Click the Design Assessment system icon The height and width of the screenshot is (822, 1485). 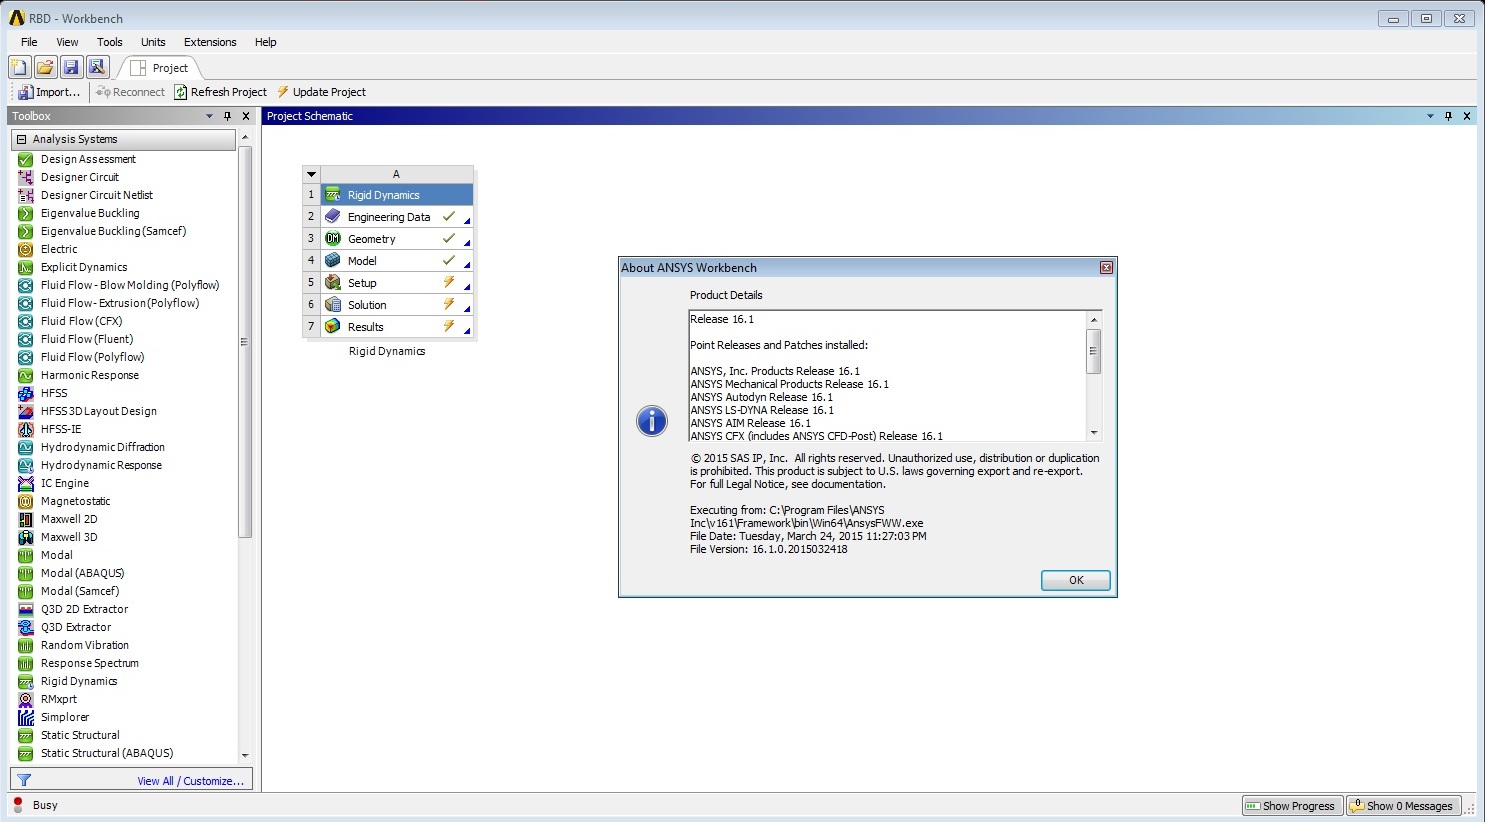click(x=26, y=159)
